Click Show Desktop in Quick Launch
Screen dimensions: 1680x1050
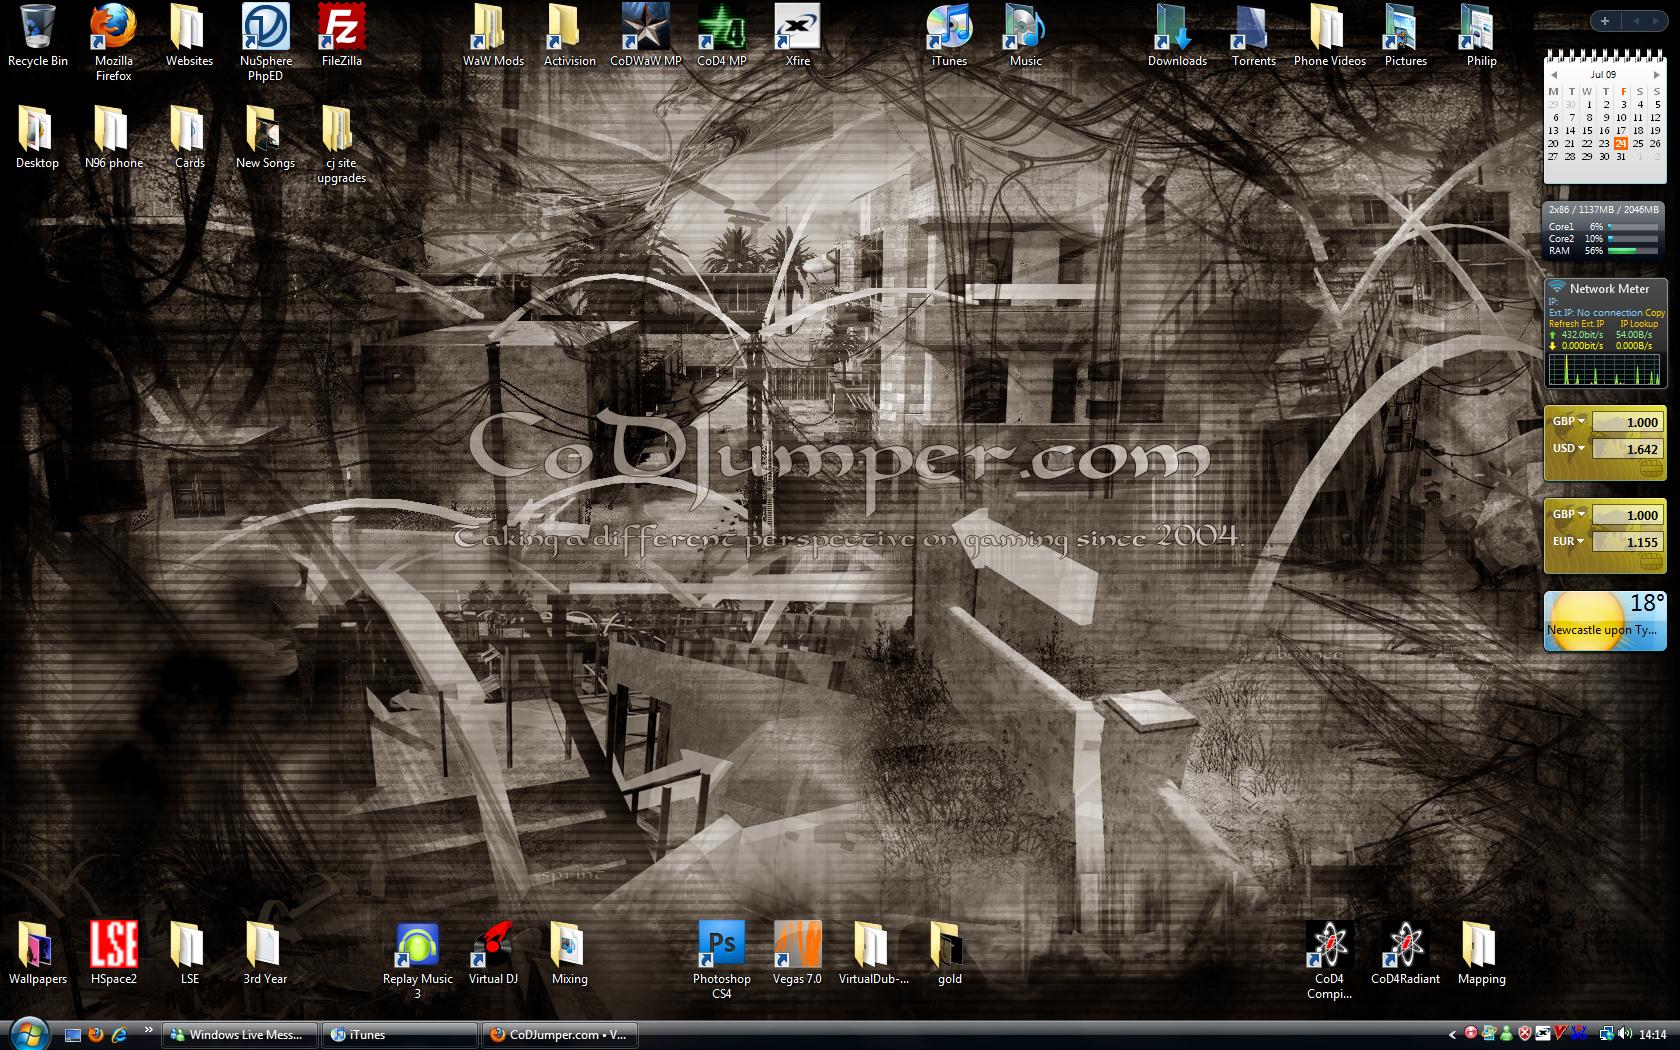click(x=73, y=1035)
